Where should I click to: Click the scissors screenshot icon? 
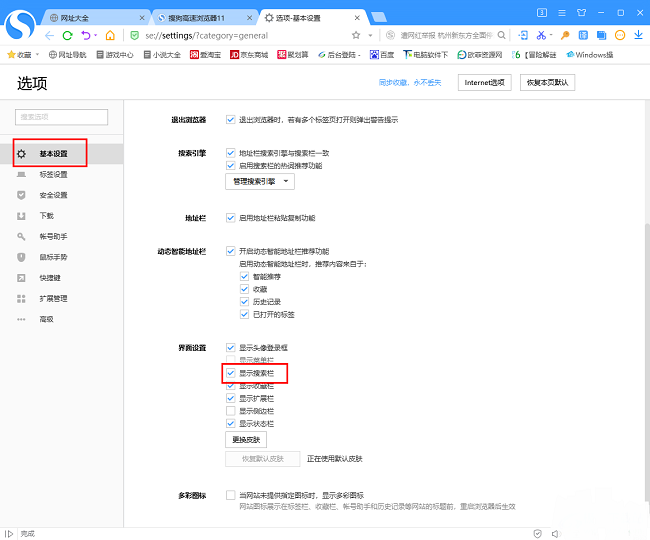pyautogui.click(x=541, y=35)
